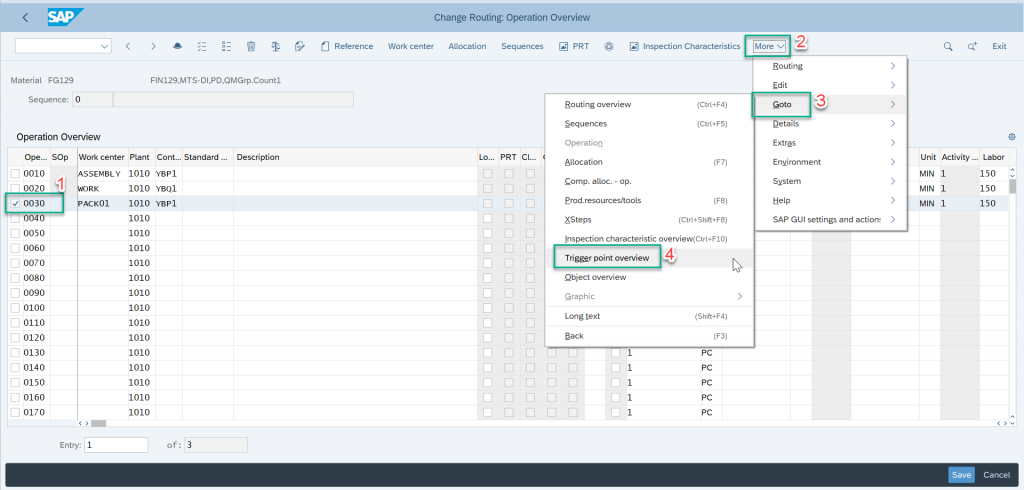
Task: Choose Allocation in Goto submenu
Action: [650, 162]
